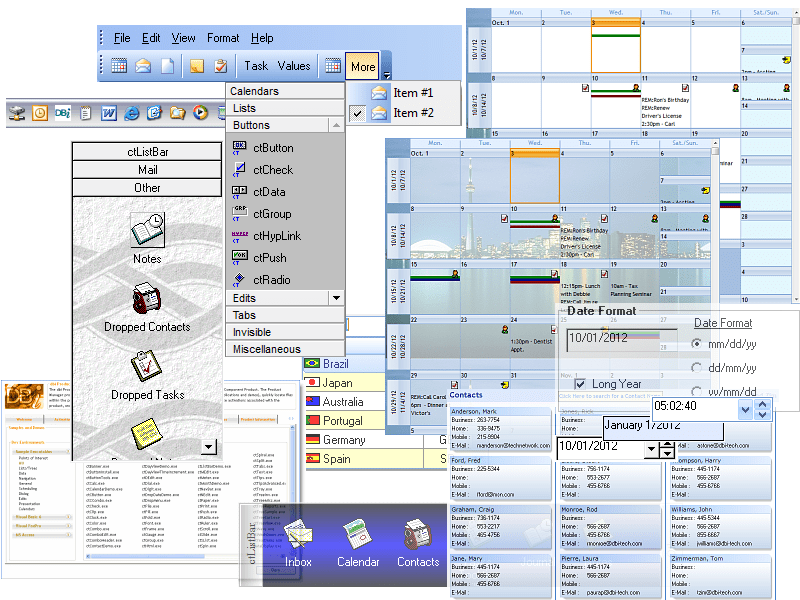Select the ctCheck control icon
Screen dimensions: 800x600
coord(239,170)
